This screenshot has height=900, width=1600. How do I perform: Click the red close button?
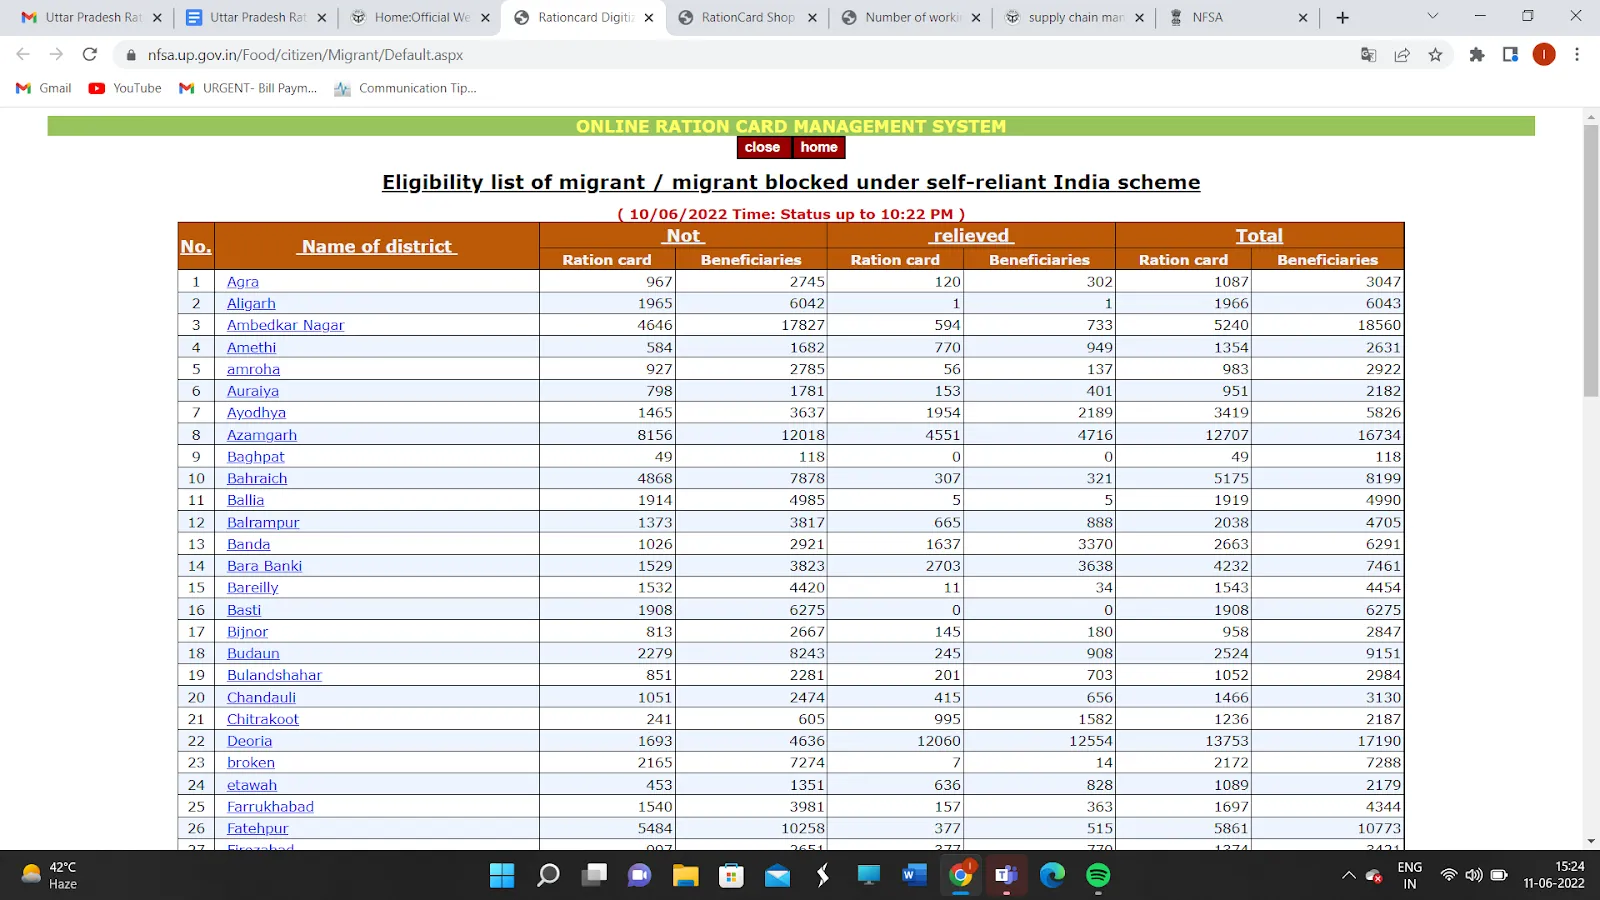click(x=762, y=147)
